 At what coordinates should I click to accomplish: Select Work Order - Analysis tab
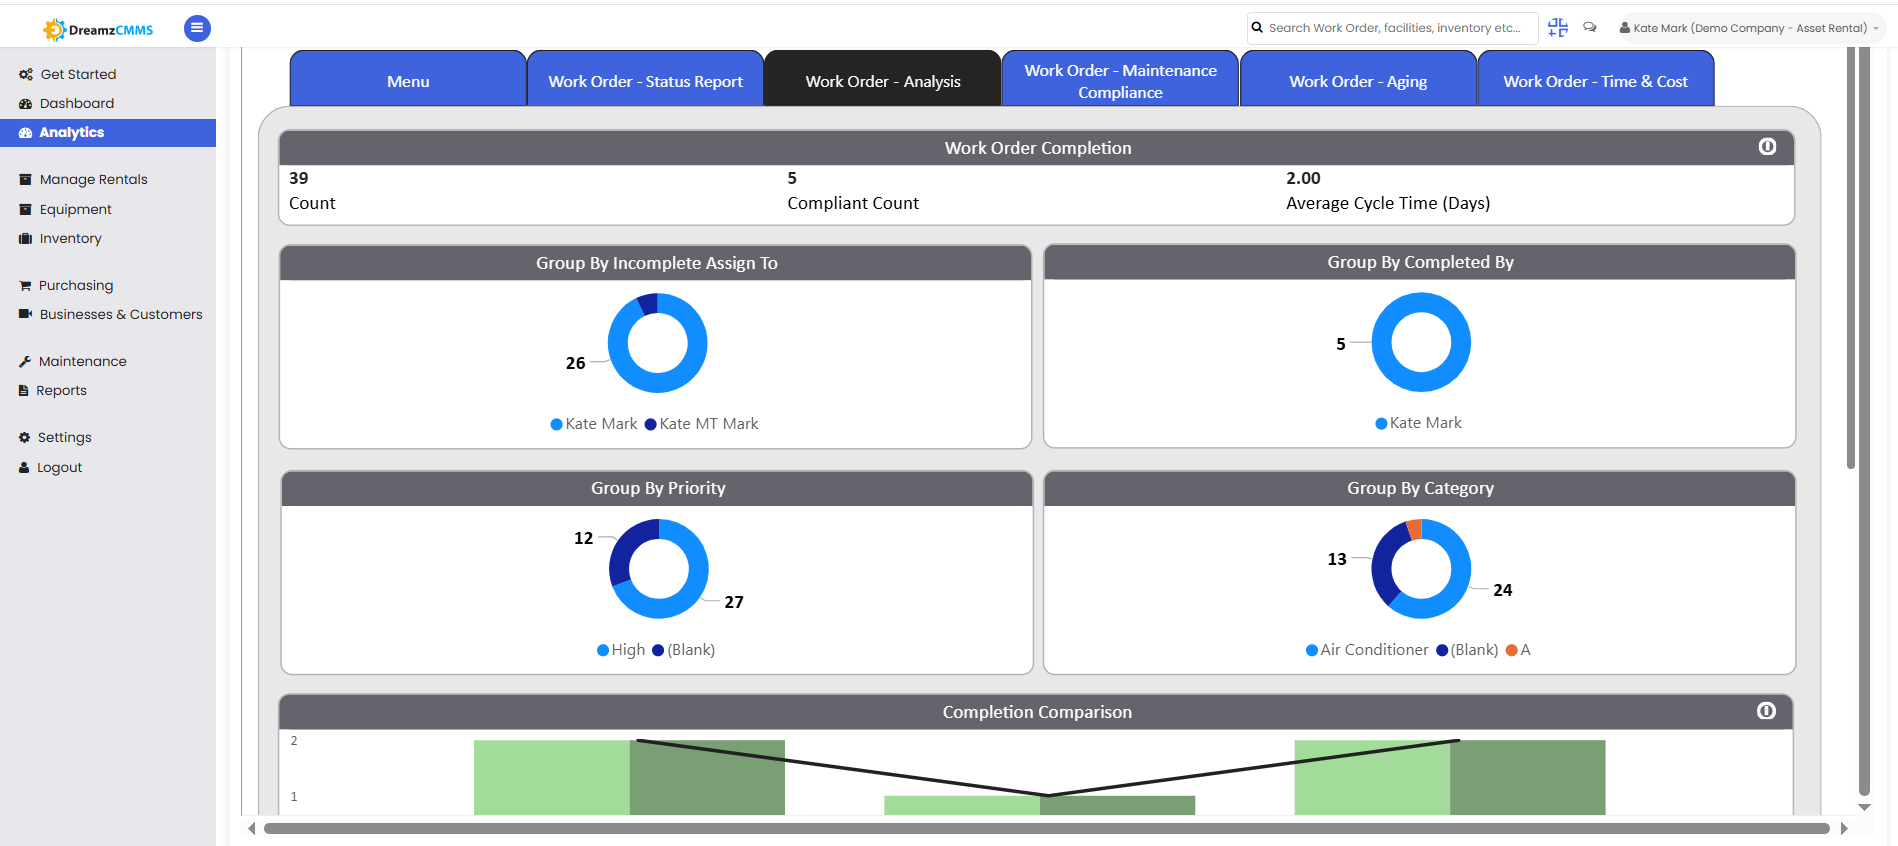883,79
